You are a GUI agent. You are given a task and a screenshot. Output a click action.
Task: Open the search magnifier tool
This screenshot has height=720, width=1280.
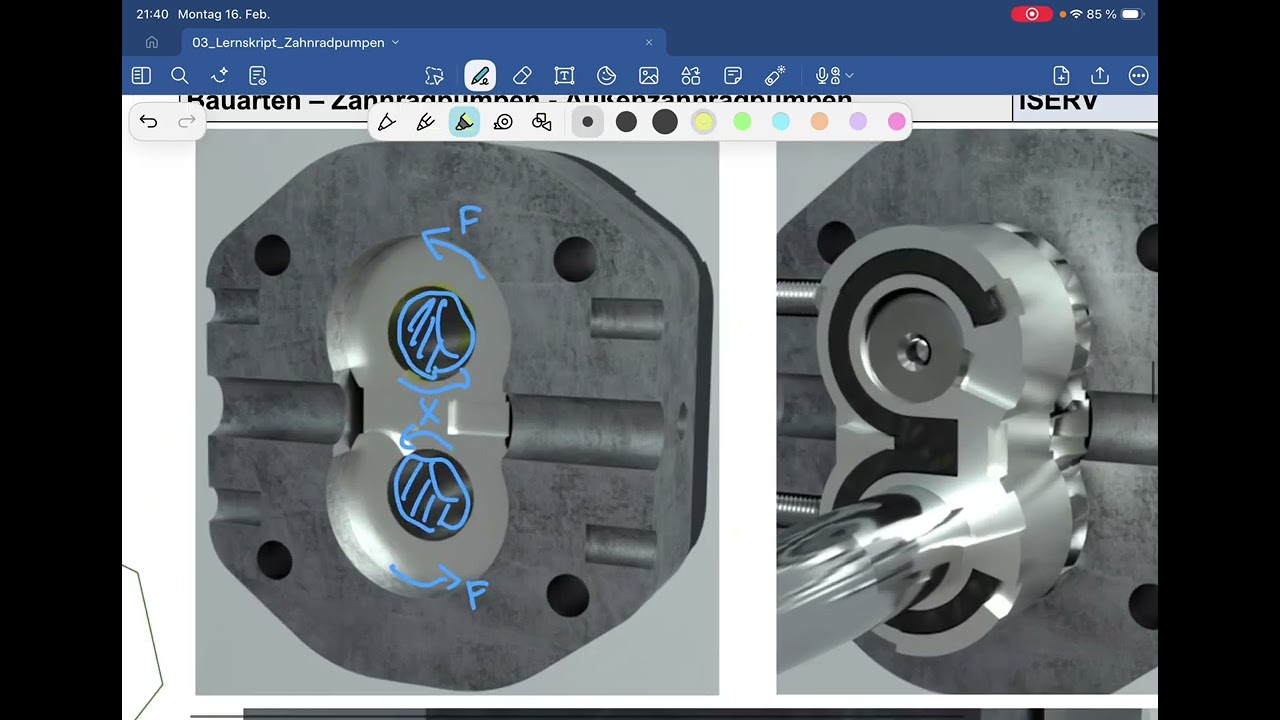click(x=180, y=76)
